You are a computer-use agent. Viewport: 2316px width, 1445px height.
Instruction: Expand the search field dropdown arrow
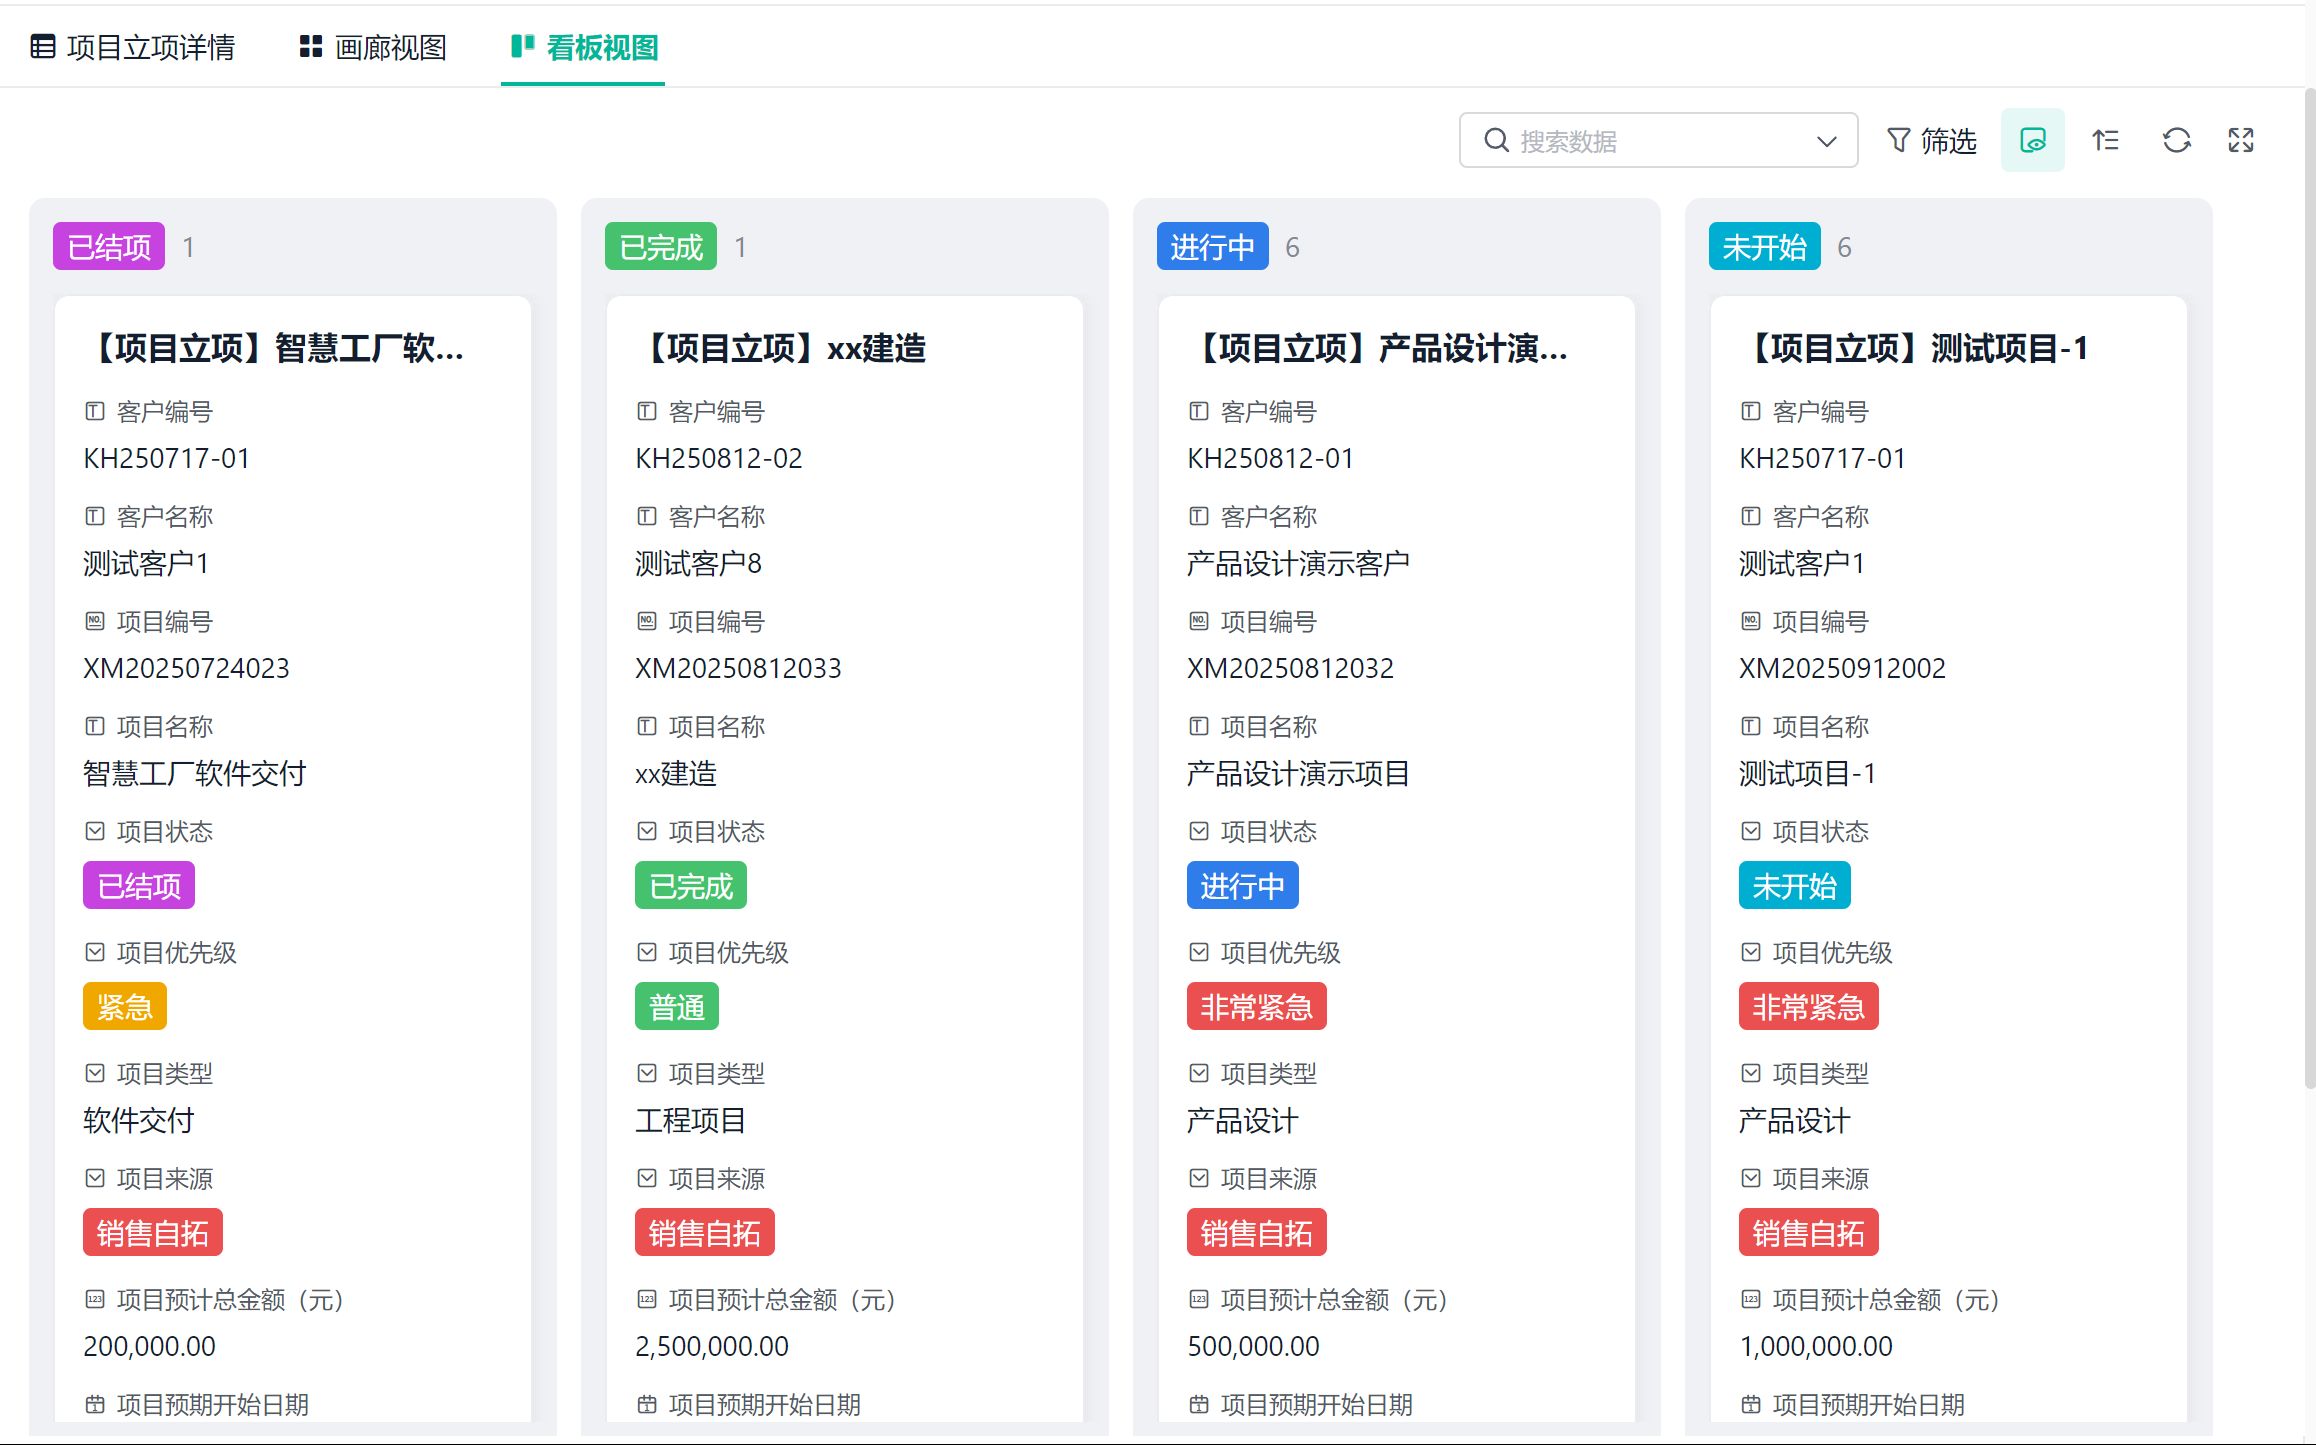1826,141
